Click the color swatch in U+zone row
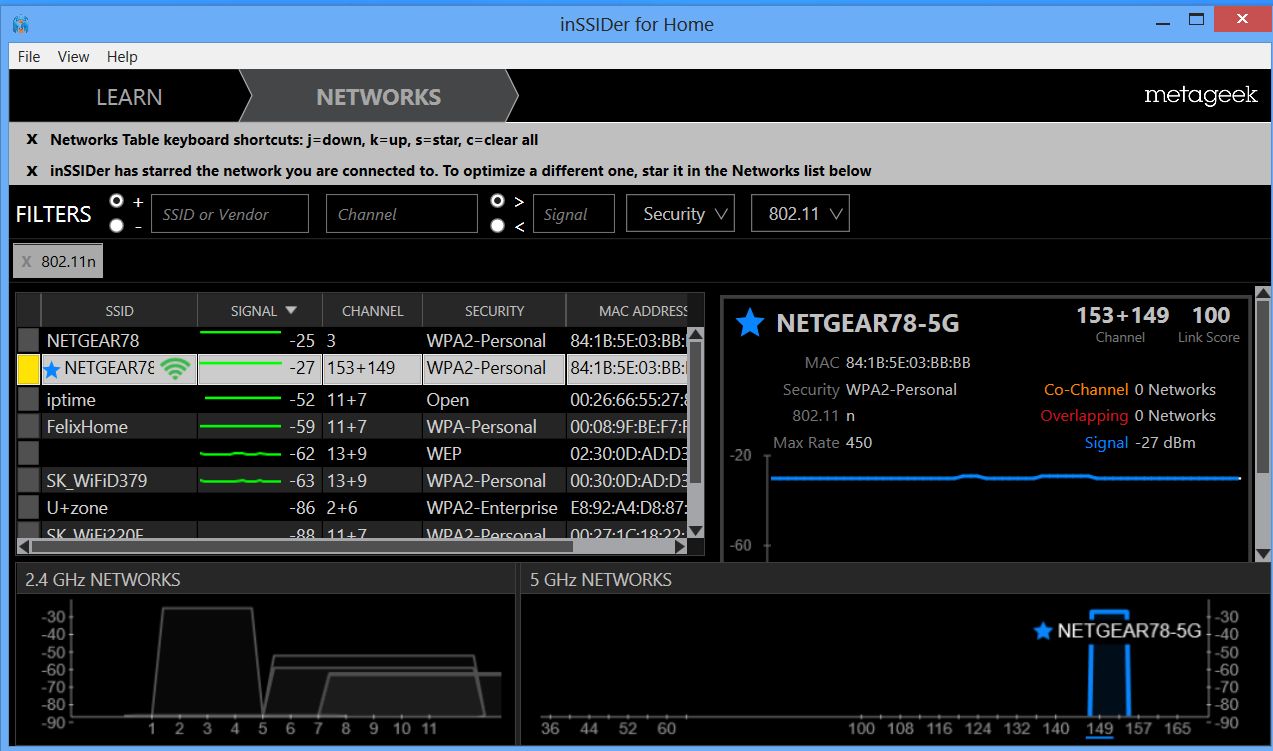The width and height of the screenshot is (1273, 751). (x=29, y=508)
